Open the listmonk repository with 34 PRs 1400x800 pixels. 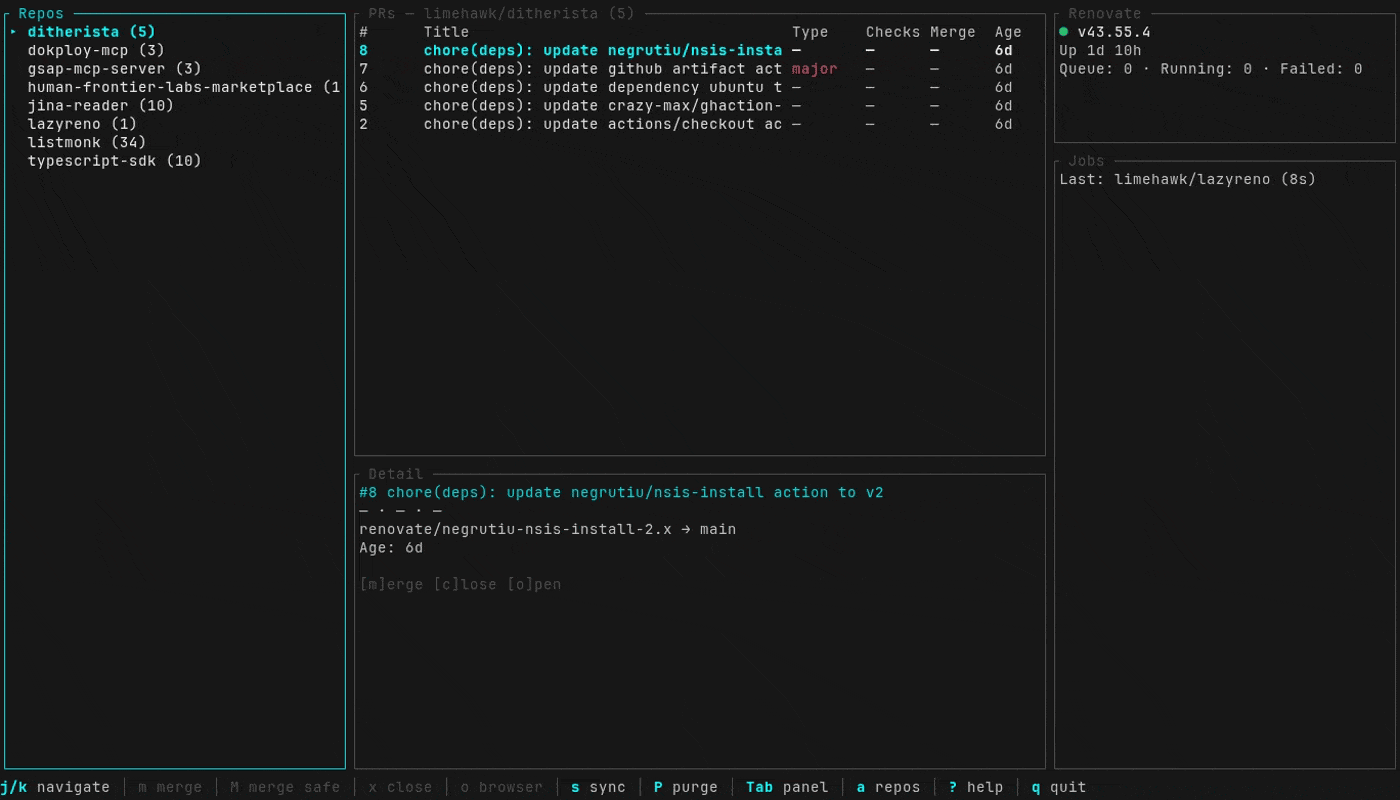[x=87, y=142]
